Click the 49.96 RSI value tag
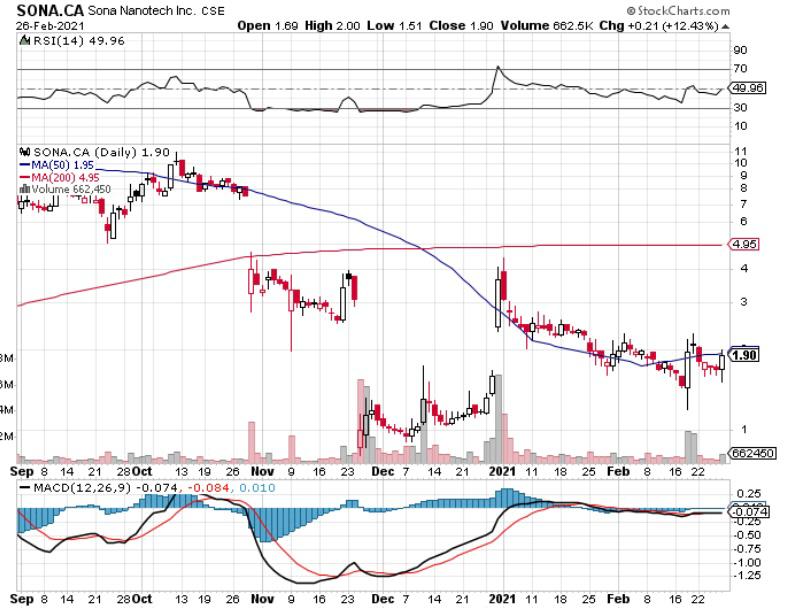Image resolution: width=794 pixels, height=612 pixels. coord(748,88)
